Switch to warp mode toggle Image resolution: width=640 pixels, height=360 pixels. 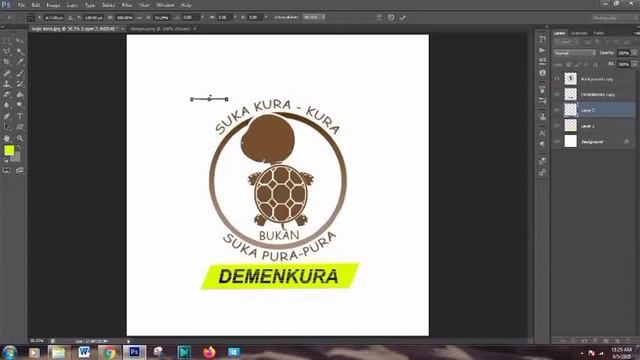(x=379, y=18)
